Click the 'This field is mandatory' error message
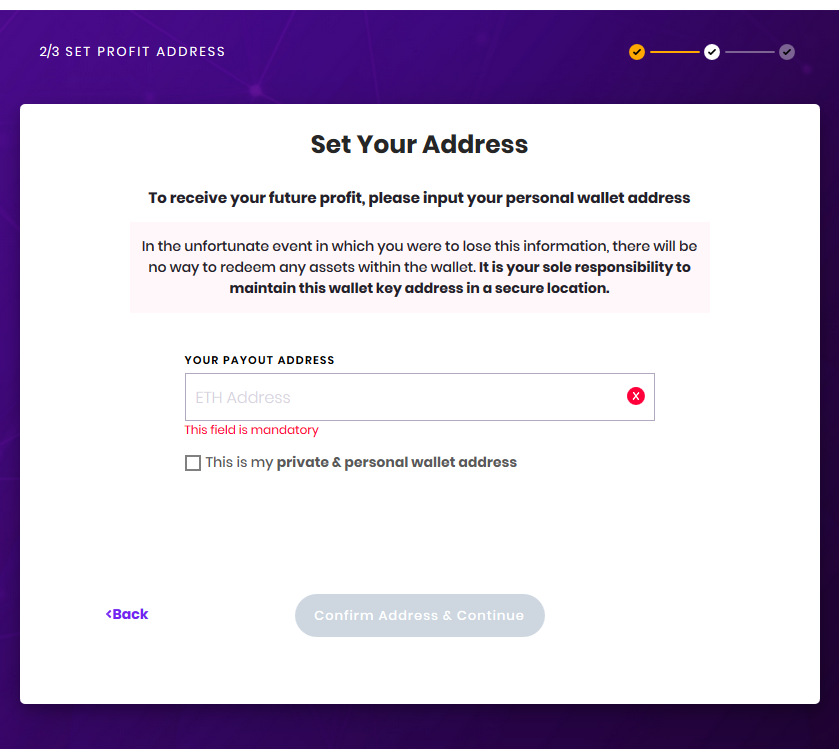 [x=251, y=430]
